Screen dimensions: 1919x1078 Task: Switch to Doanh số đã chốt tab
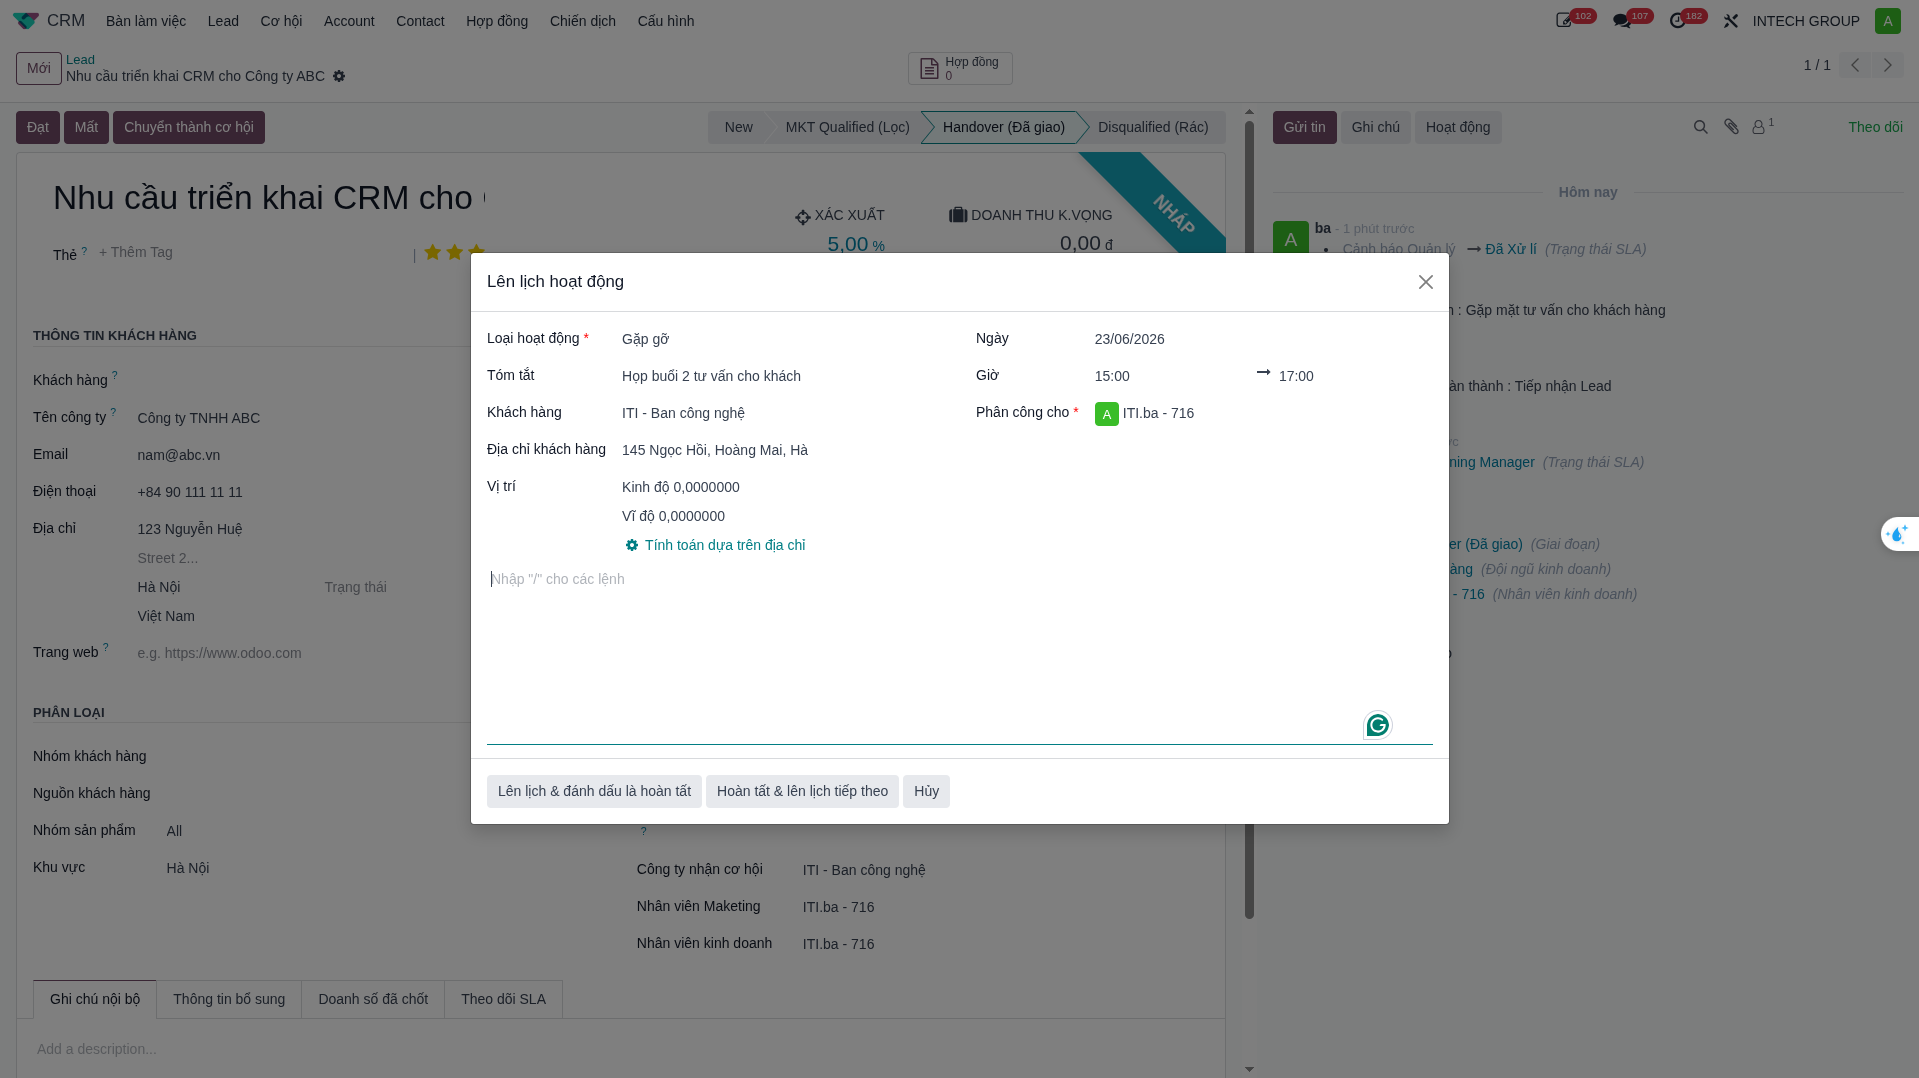(373, 999)
